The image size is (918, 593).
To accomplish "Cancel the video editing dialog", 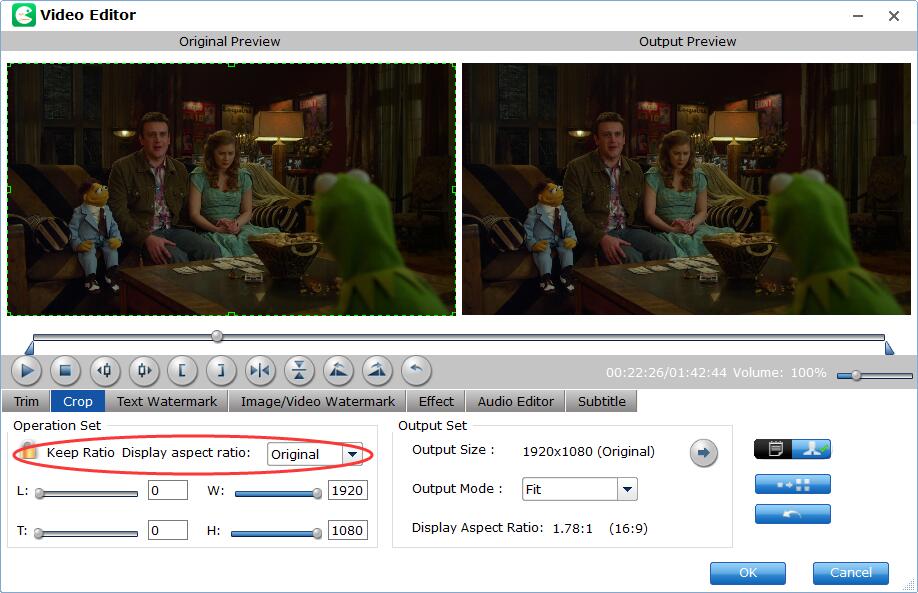I will 851,573.
